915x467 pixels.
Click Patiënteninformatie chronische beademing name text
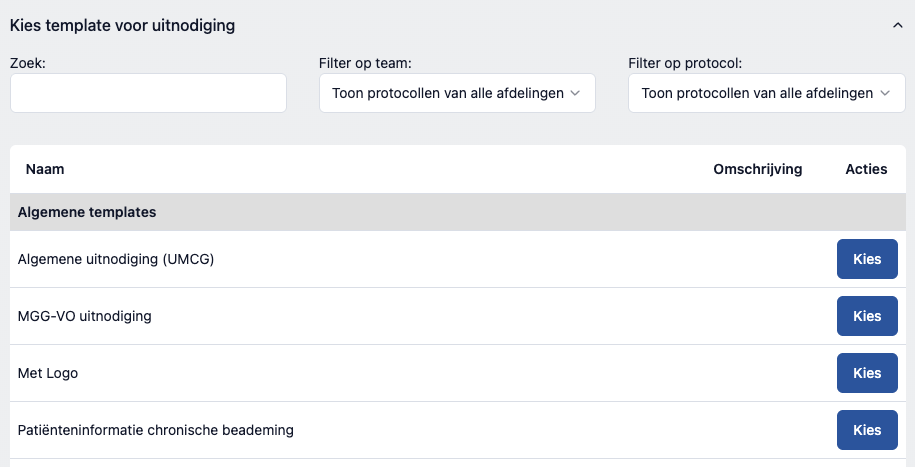(x=155, y=430)
